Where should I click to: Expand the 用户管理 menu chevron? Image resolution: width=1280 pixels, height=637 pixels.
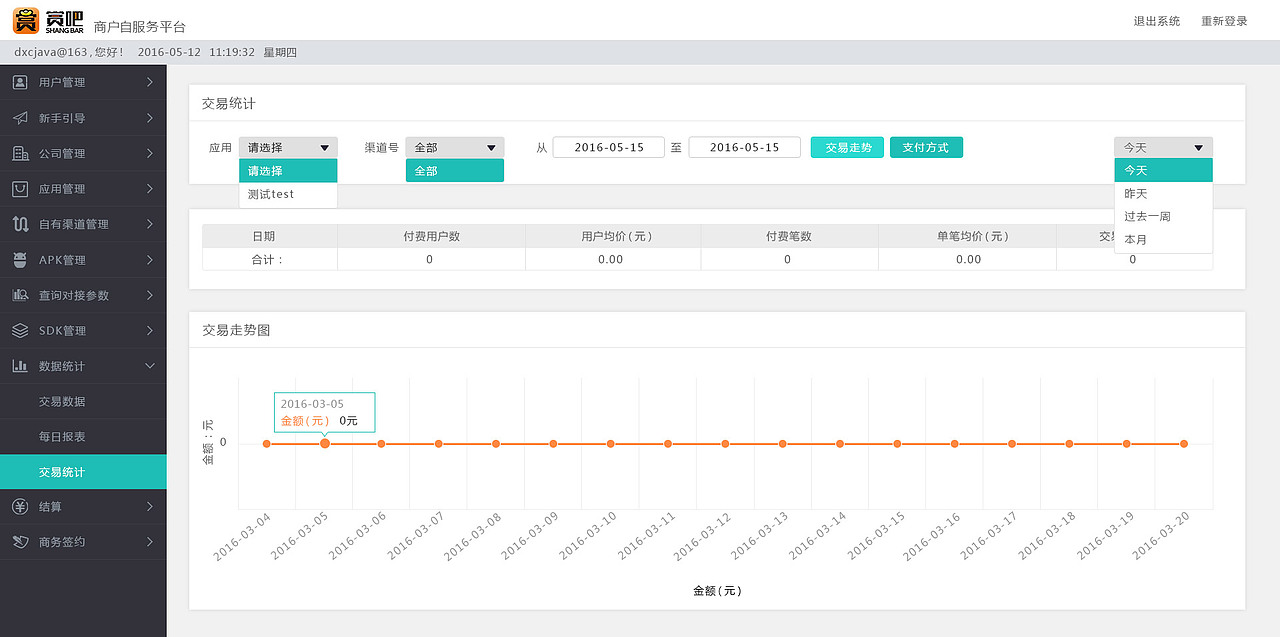(x=150, y=82)
